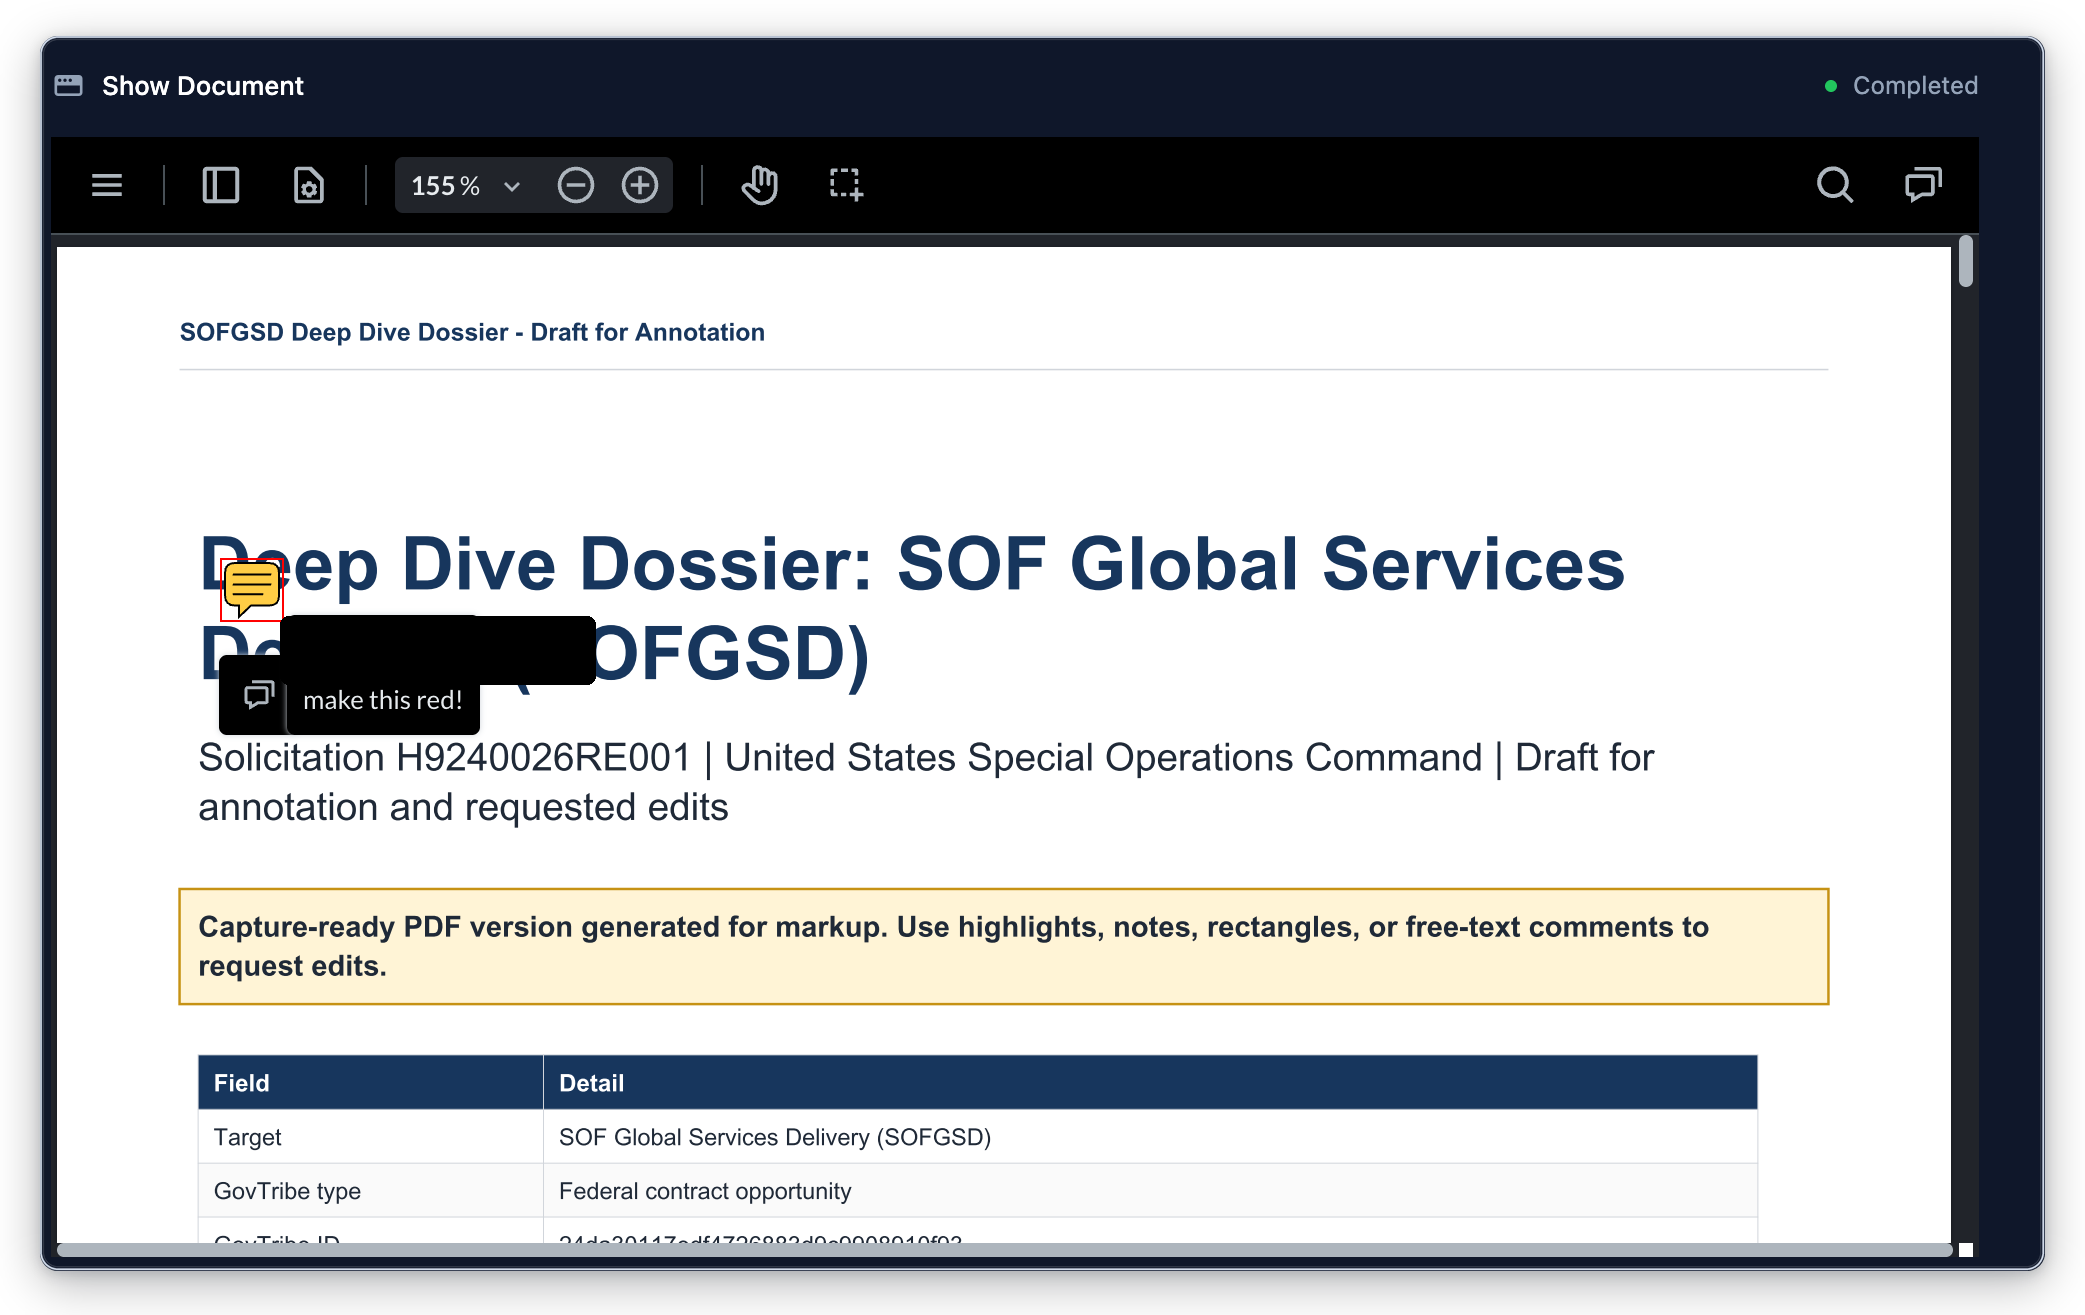This screenshot has height=1315, width=2085.
Task: Click the 'Completed' status label
Action: coord(1915,86)
